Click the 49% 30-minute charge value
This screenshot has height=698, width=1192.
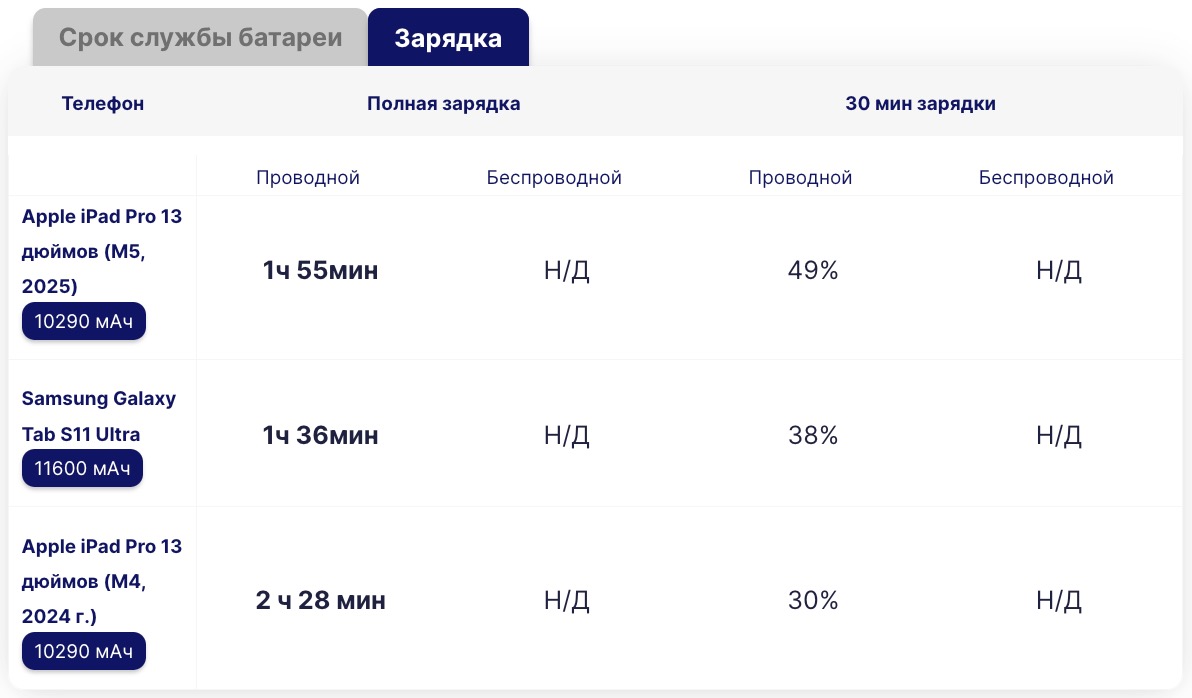[813, 270]
